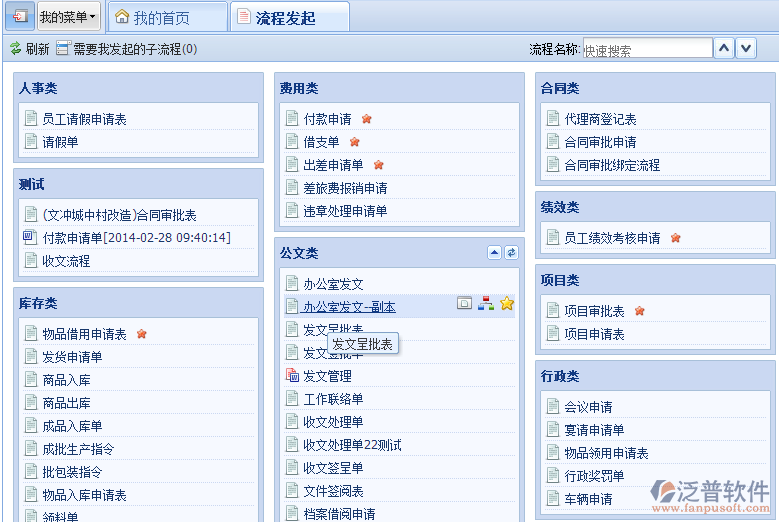The width and height of the screenshot is (780, 524).
Task: Click the swap icon in 公文类 header
Action: 511,253
